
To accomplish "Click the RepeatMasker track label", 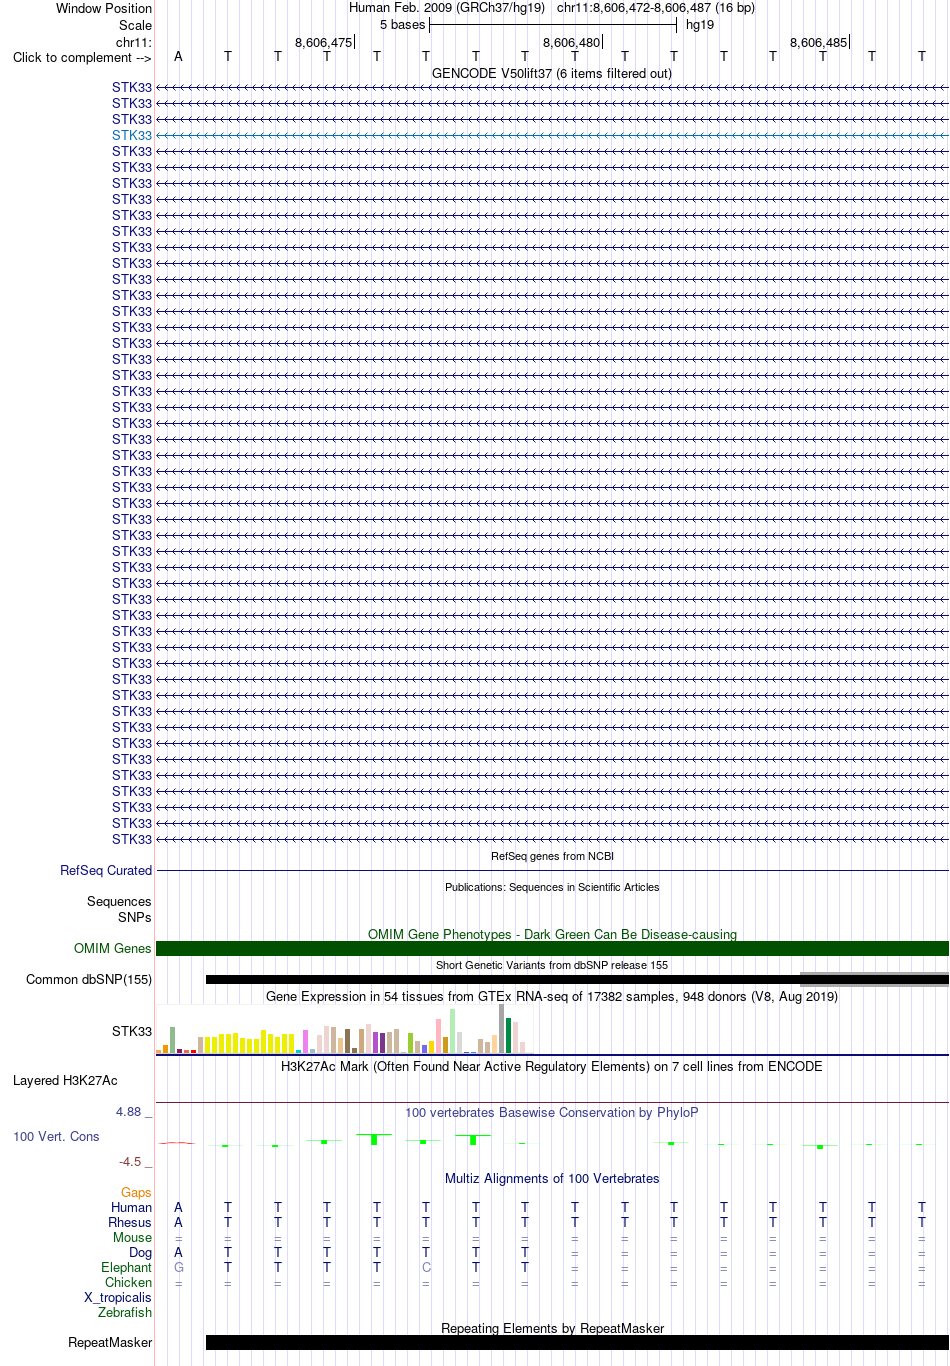I will tap(110, 1342).
